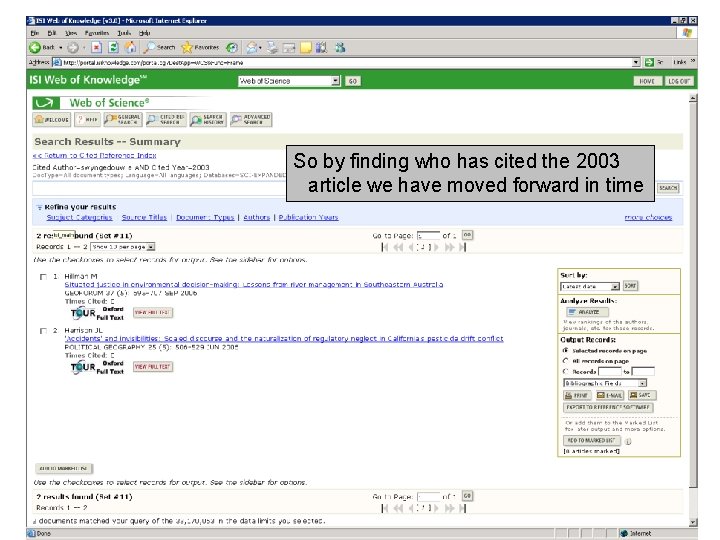
Task: Click the yellow Discuss note icon
Action: (306, 47)
